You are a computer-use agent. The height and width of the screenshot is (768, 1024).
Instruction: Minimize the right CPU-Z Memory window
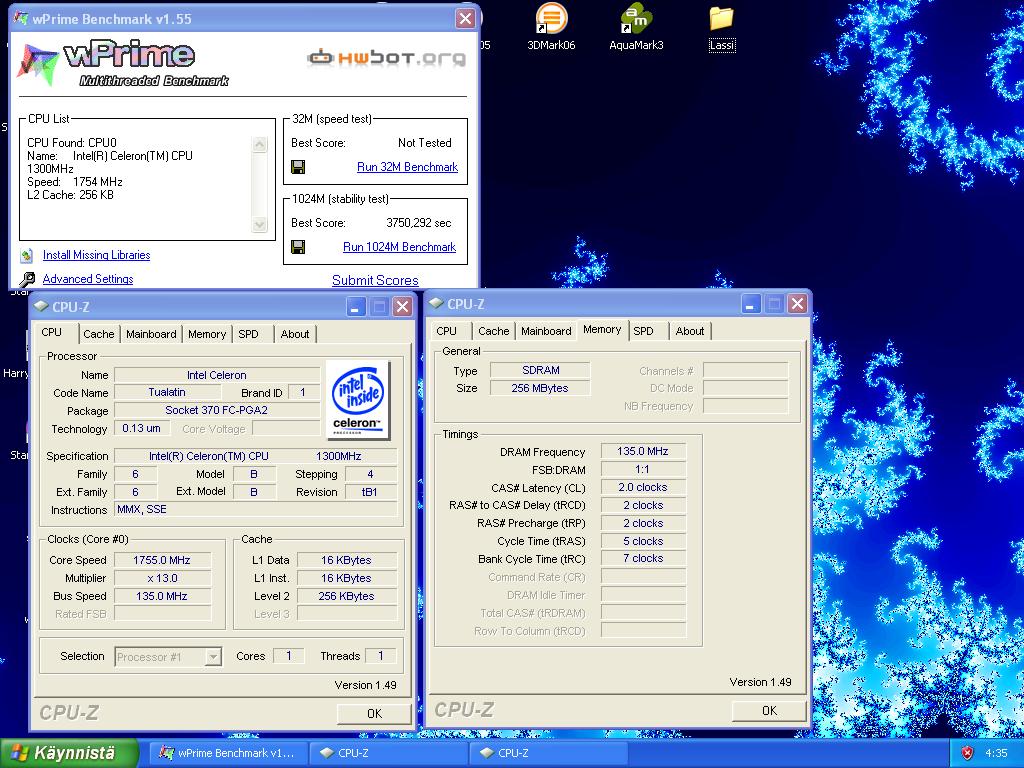[751, 304]
